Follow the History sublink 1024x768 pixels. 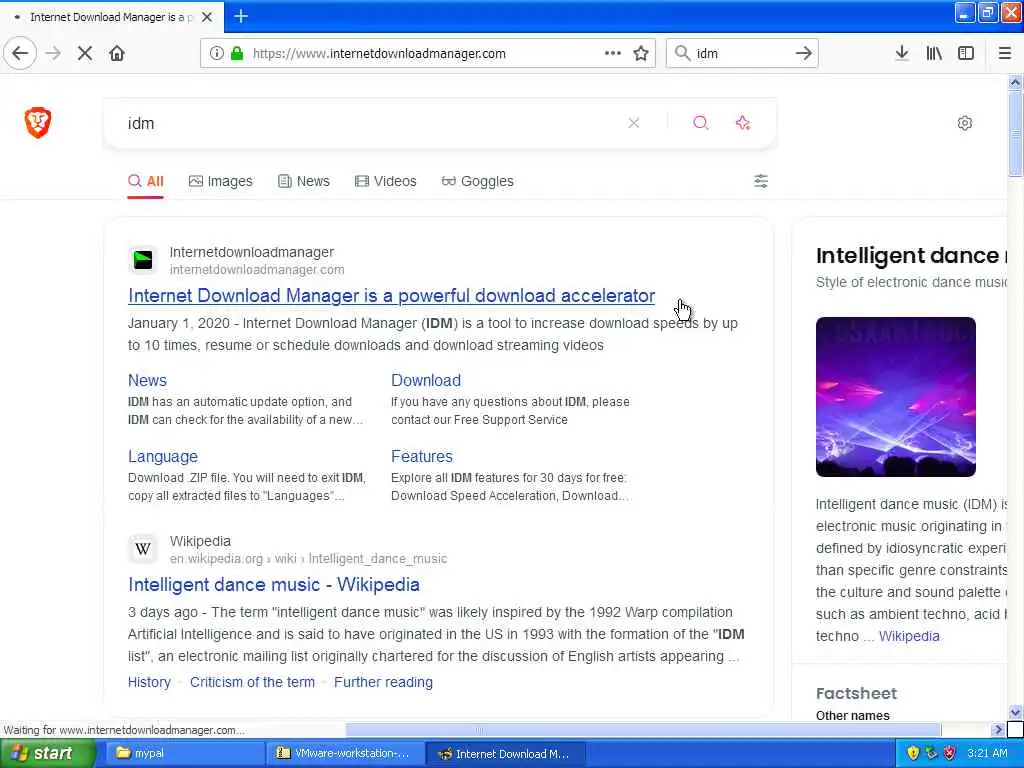coord(149,682)
